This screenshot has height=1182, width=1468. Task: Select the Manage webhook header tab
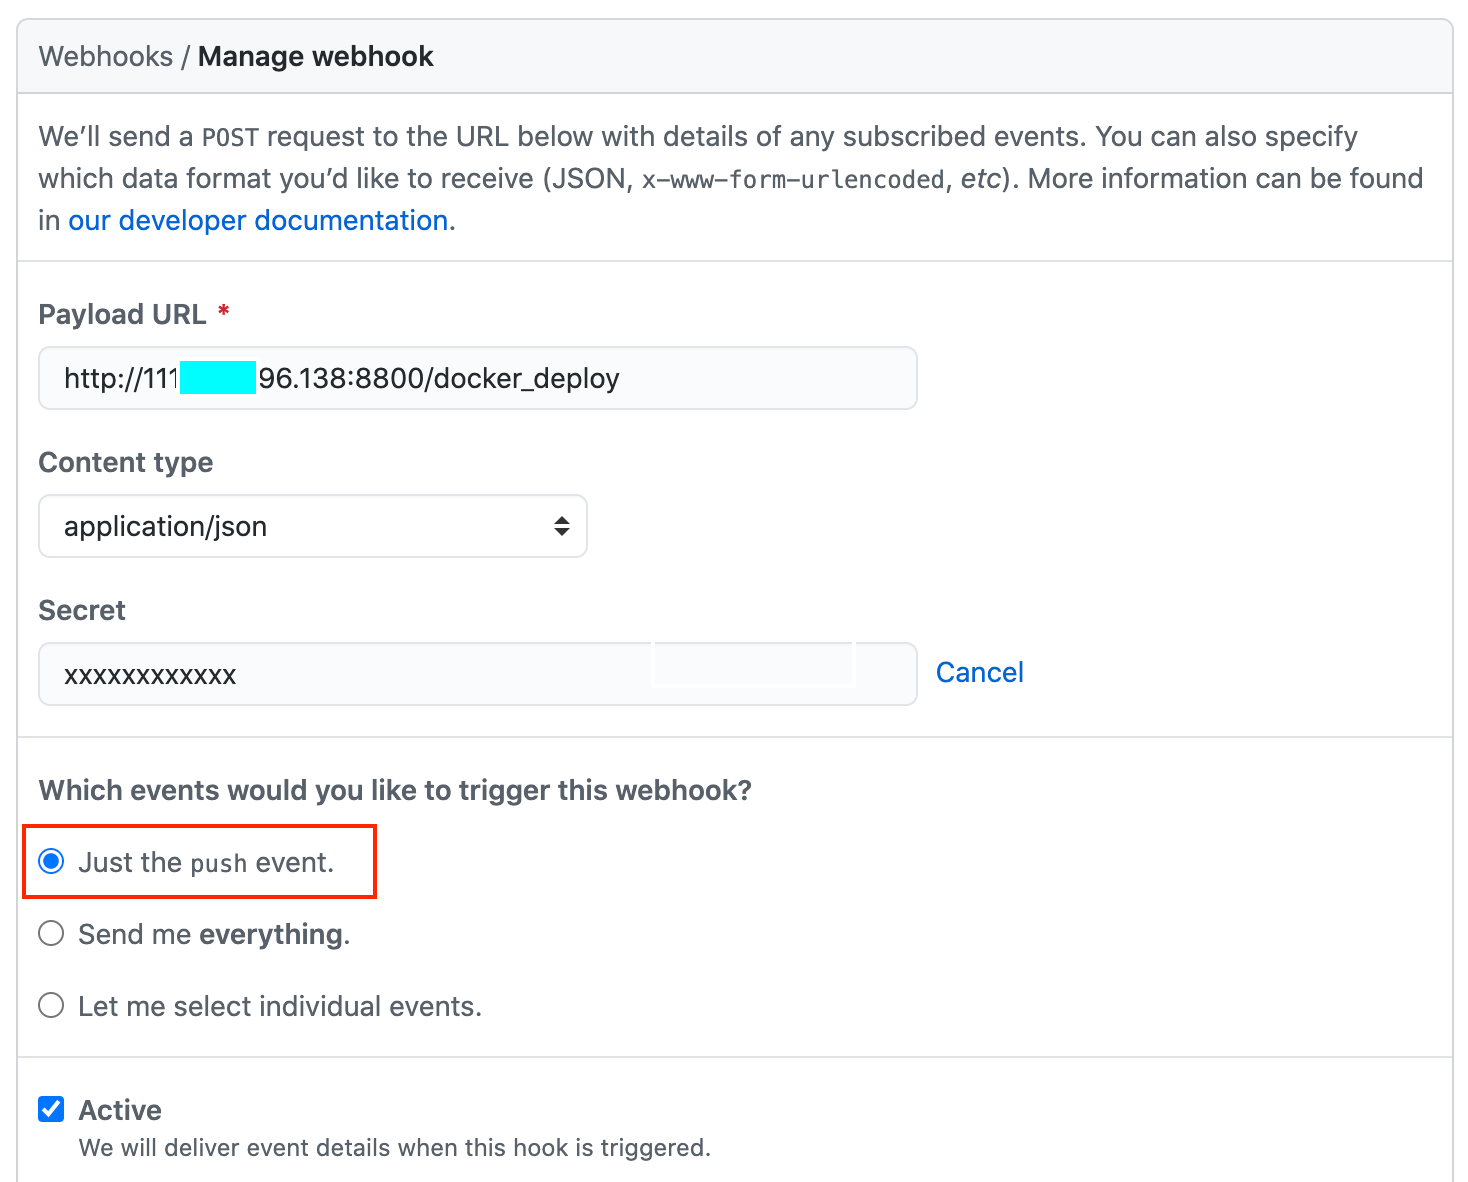click(315, 56)
